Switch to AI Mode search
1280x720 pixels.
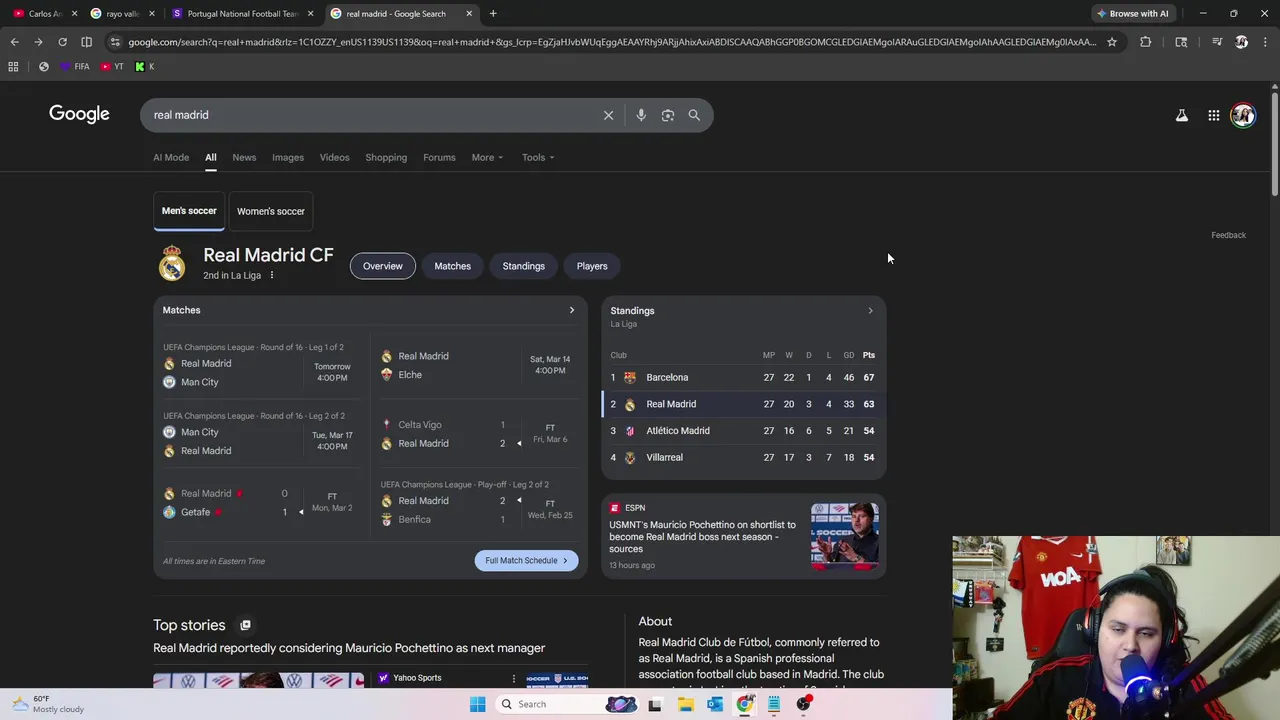point(171,157)
